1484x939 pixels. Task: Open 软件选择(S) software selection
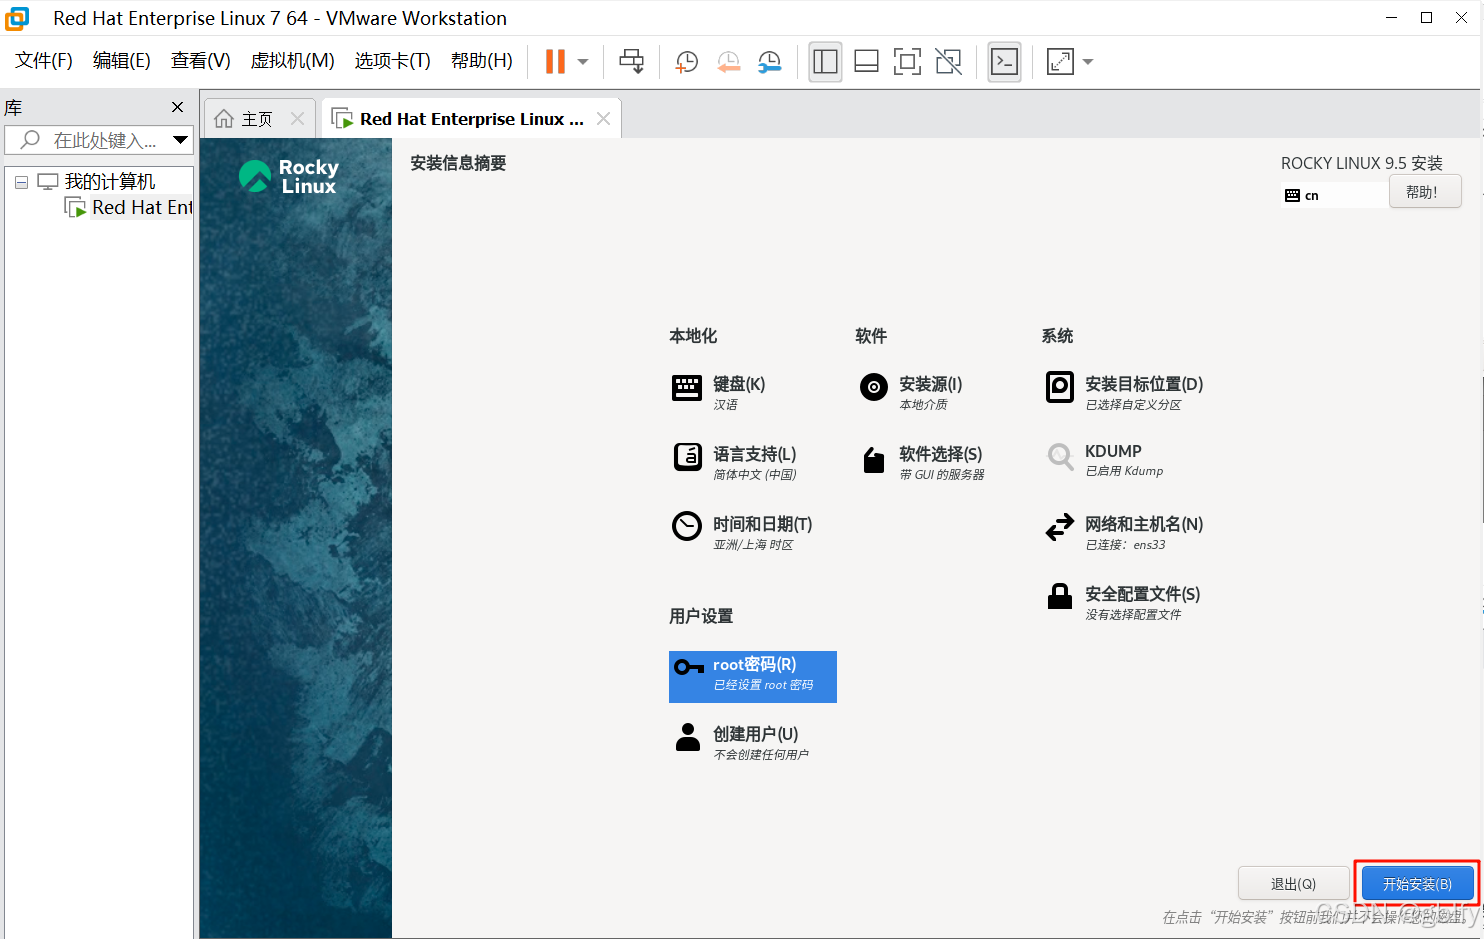pos(923,462)
